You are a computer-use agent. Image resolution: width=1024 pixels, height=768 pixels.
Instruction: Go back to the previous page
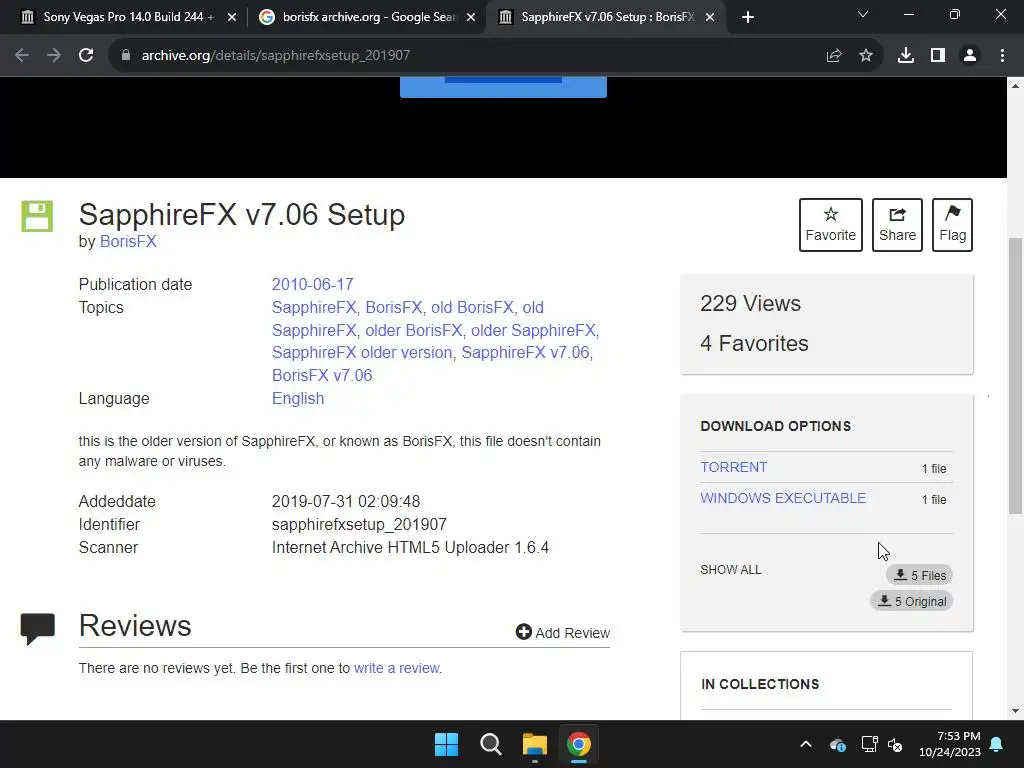tap(22, 56)
